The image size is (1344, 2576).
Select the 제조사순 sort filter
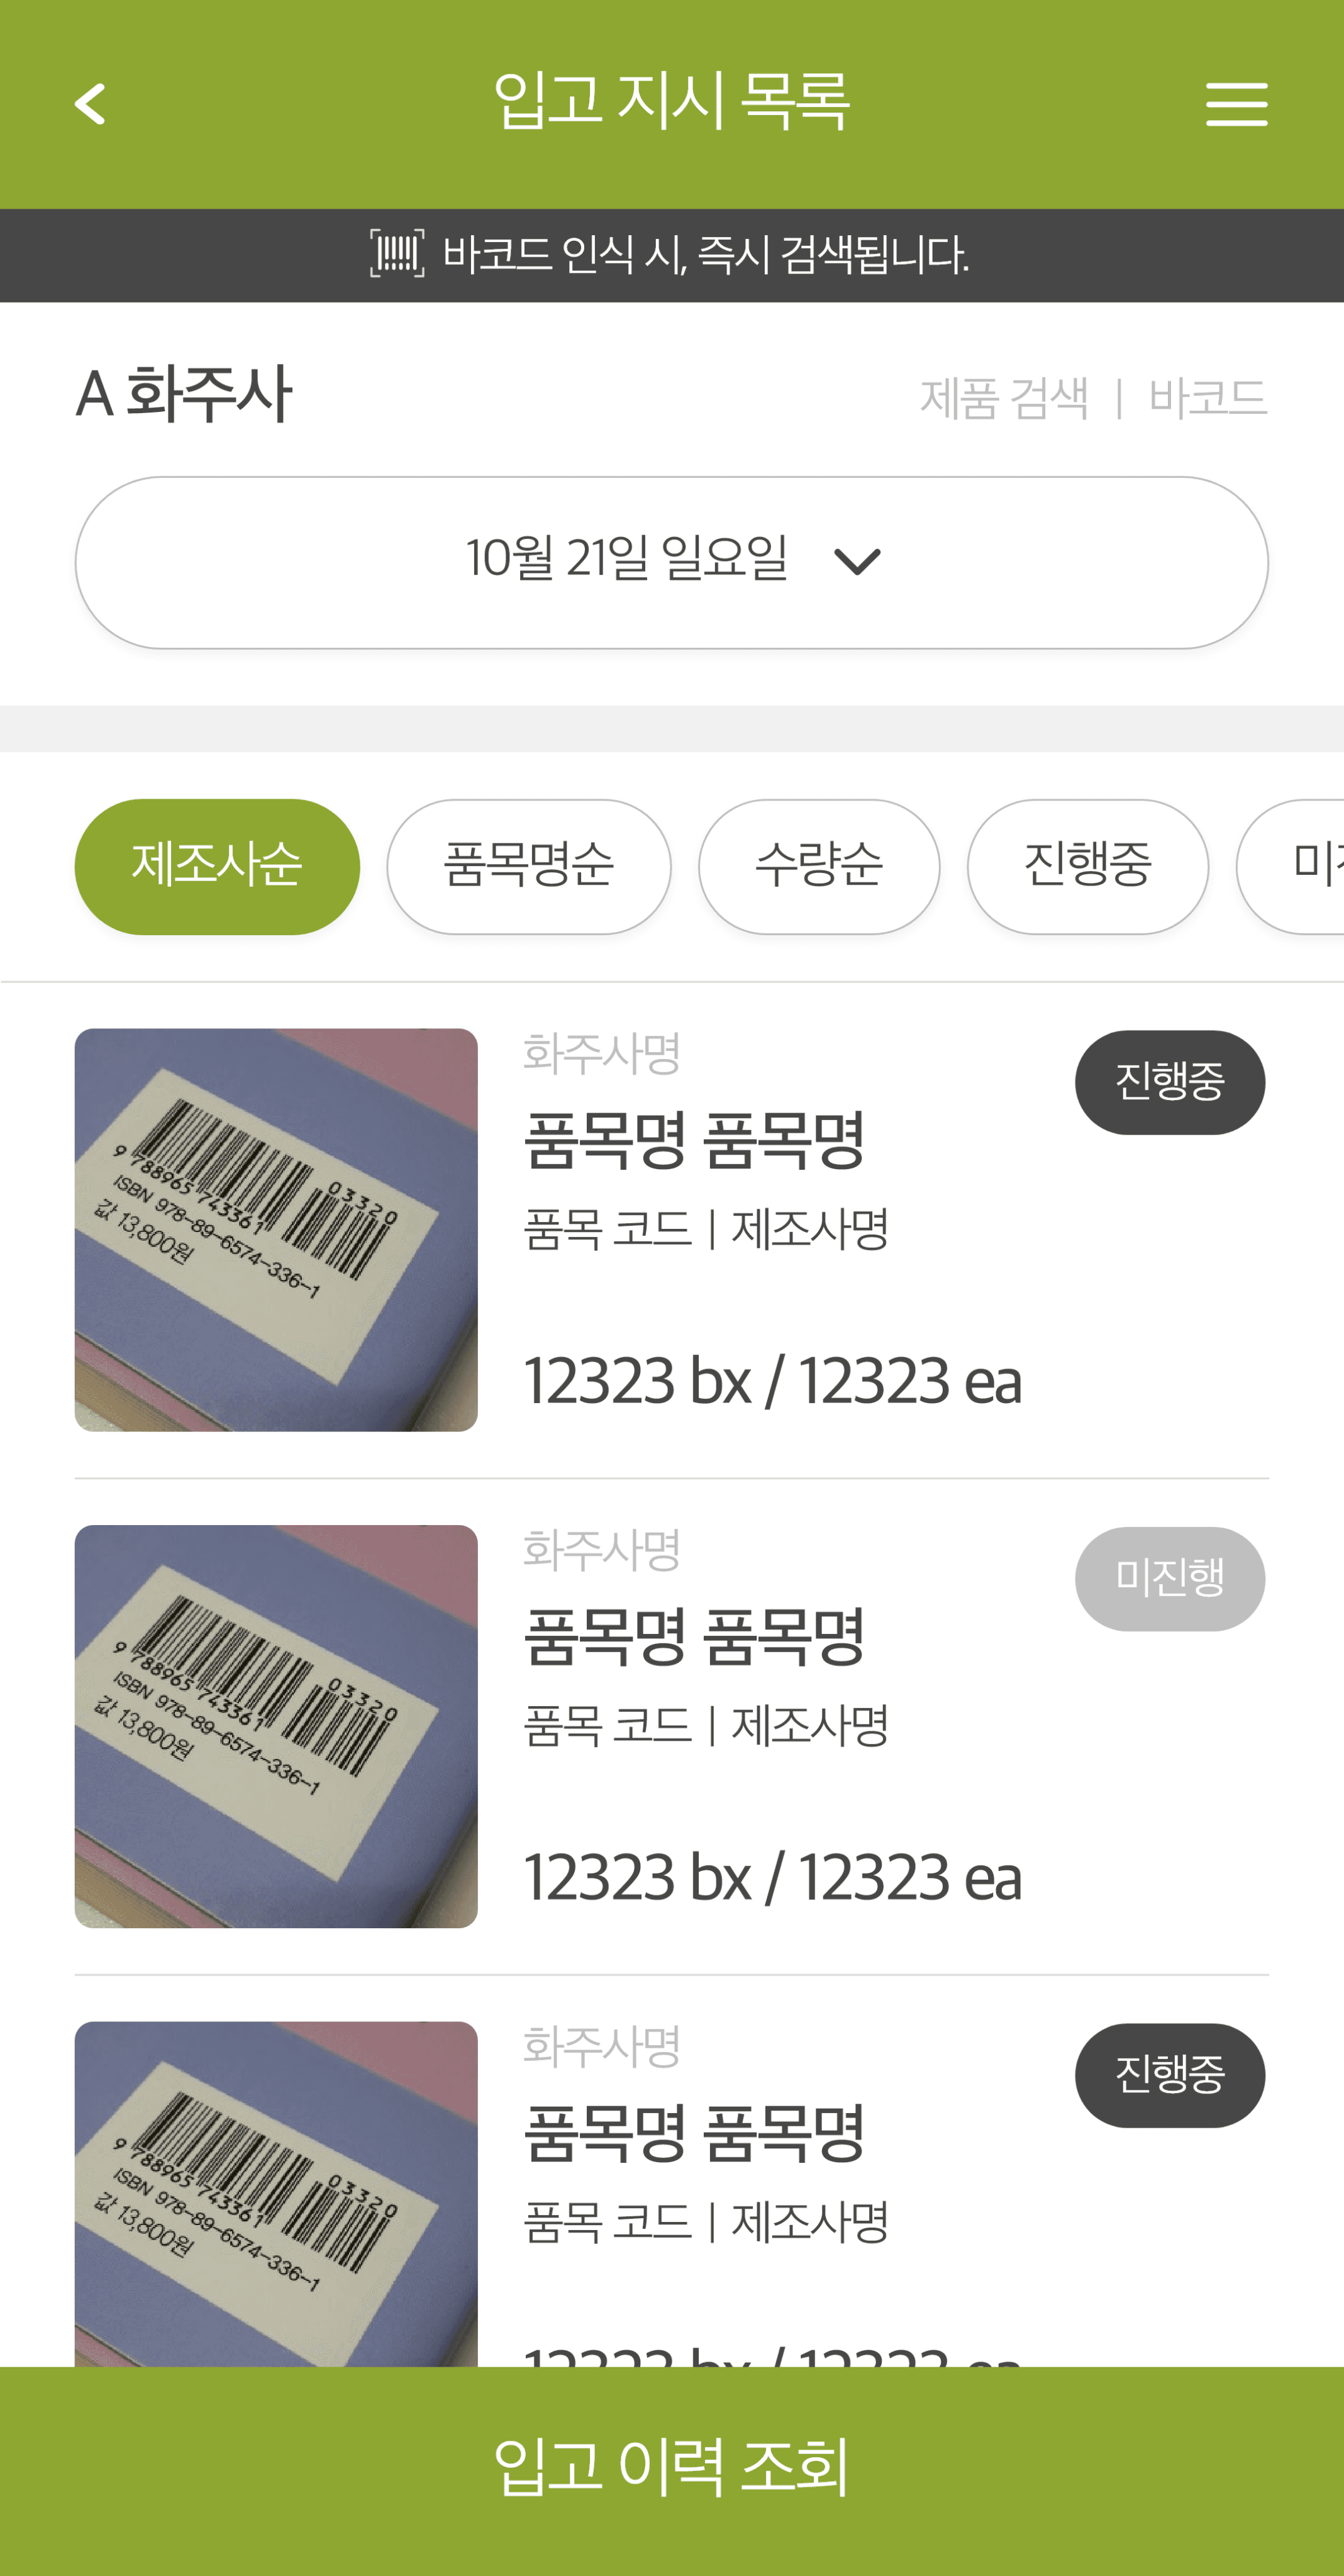click(217, 866)
